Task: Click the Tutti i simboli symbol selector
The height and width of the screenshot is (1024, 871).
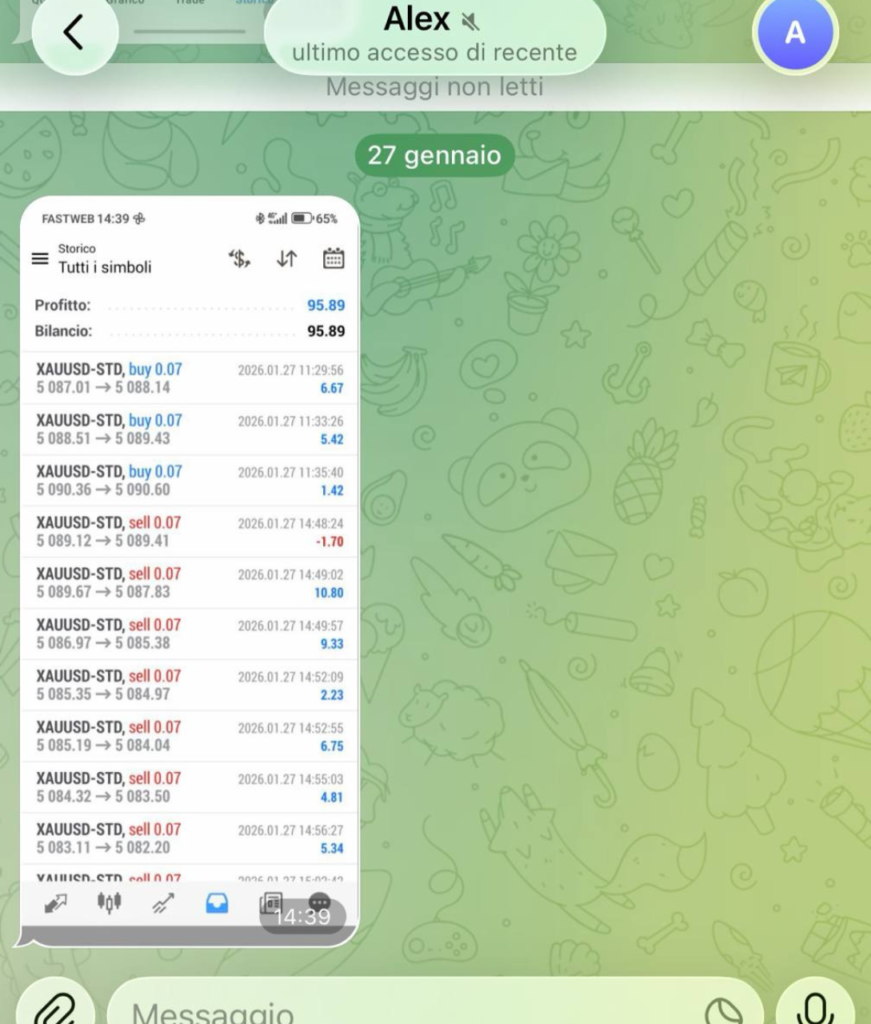Action: (105, 267)
